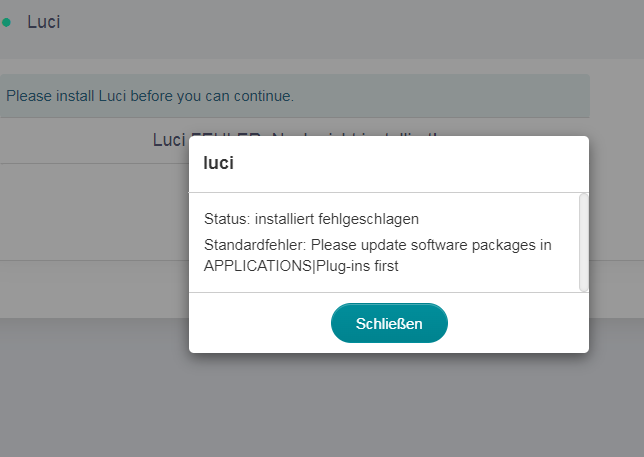The height and width of the screenshot is (457, 644).
Task: Click the dialog's vertical scrollbar
Action: 584,242
